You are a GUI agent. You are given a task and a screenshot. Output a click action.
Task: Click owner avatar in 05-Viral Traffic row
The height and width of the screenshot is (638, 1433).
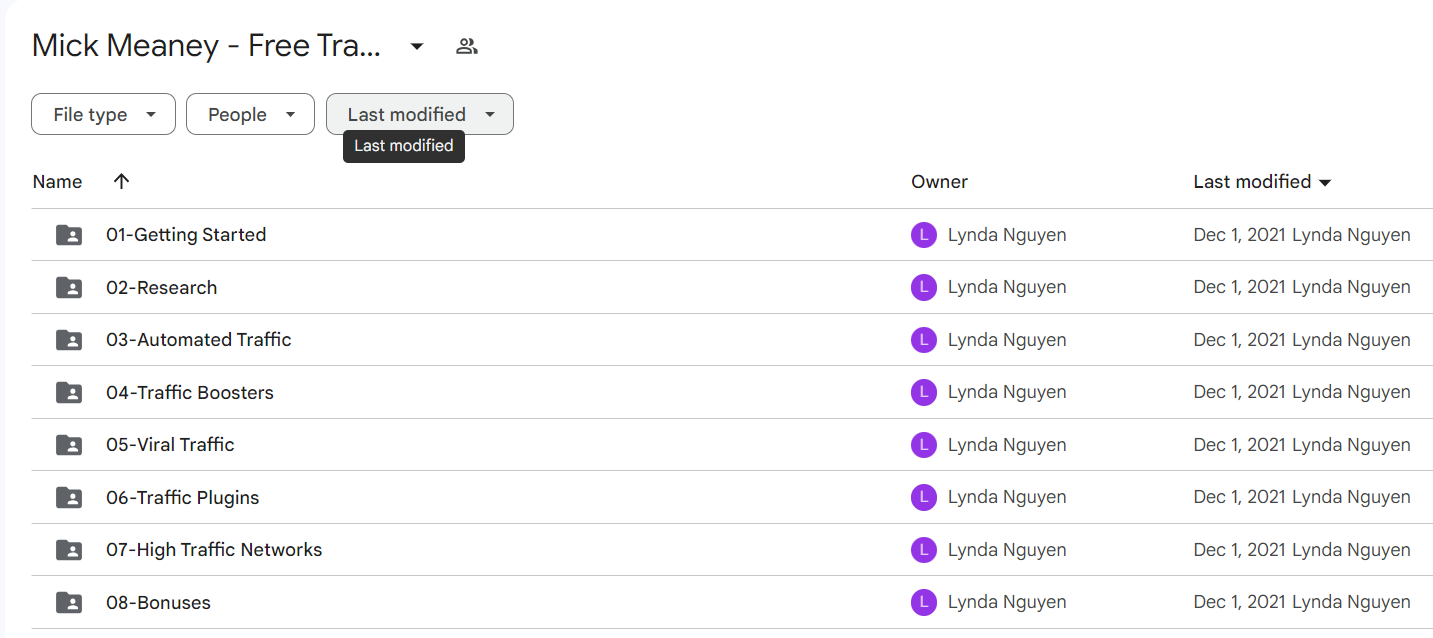923,445
